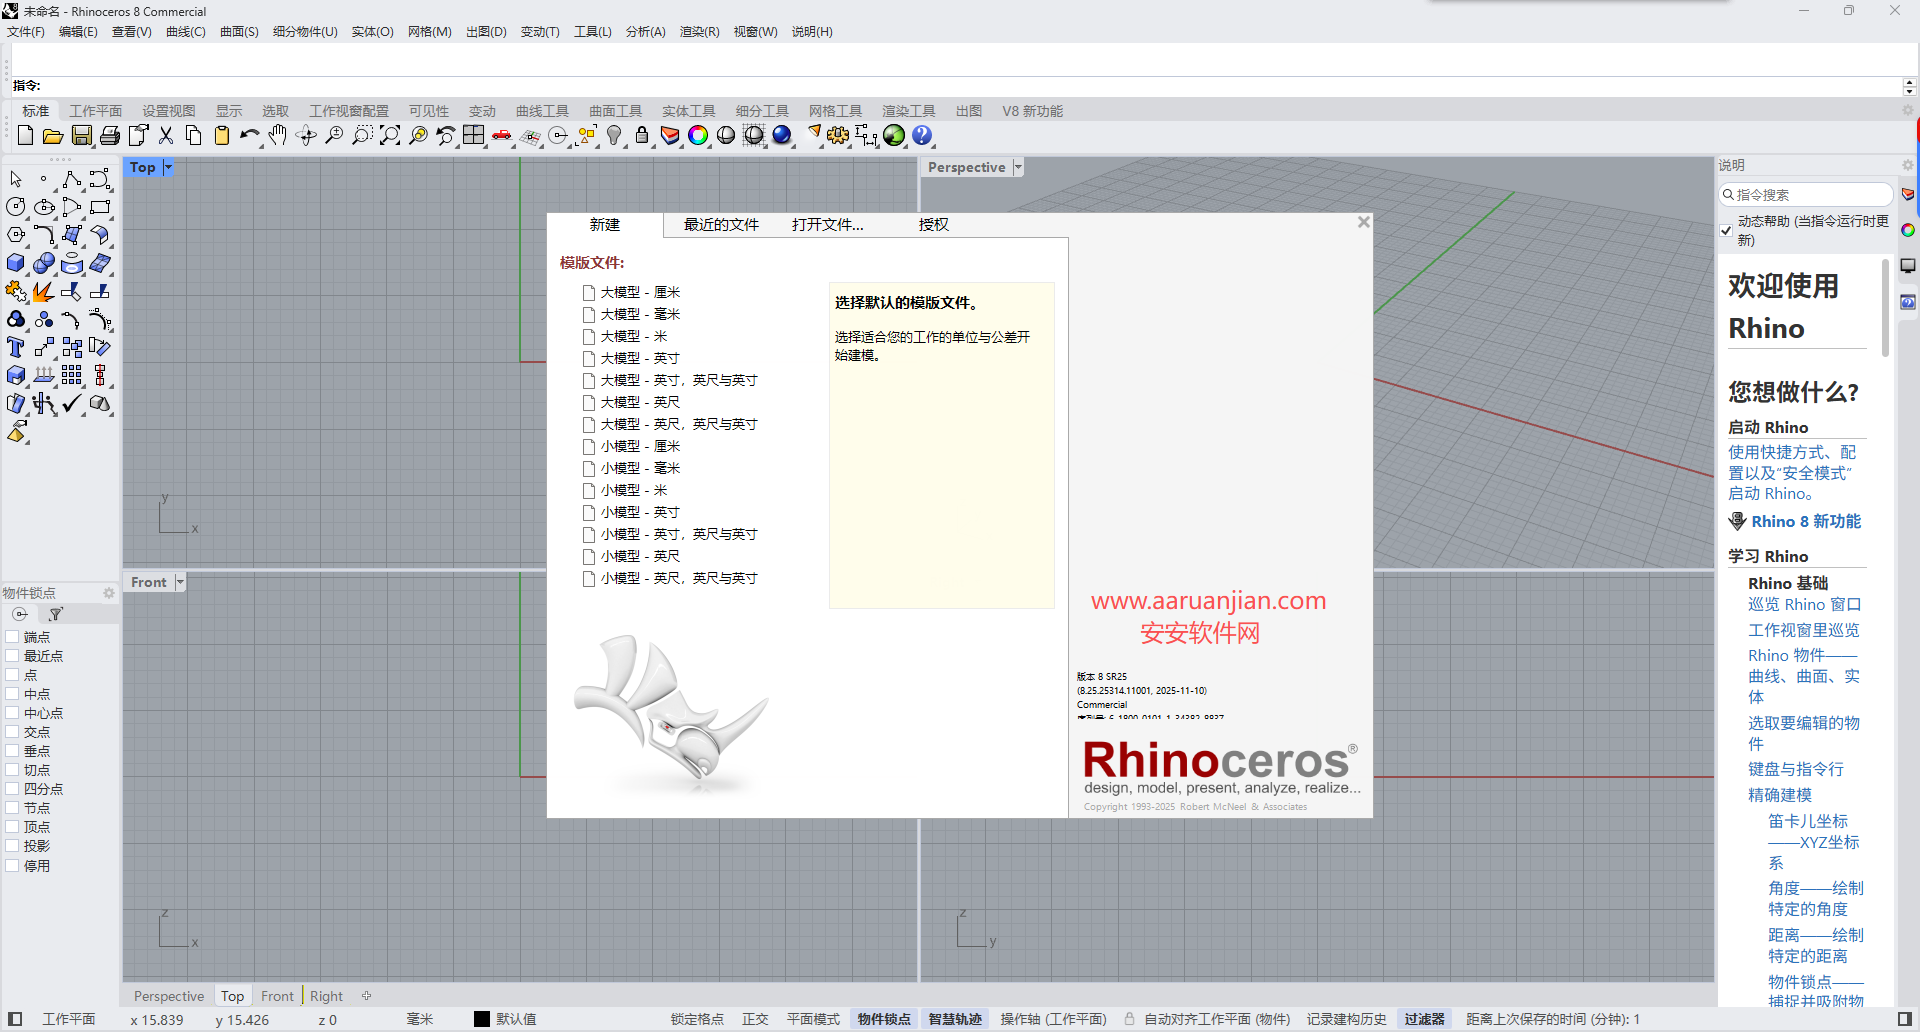This screenshot has height=1032, width=1920.
Task: Select the Circle tool
Action: tap(15, 207)
